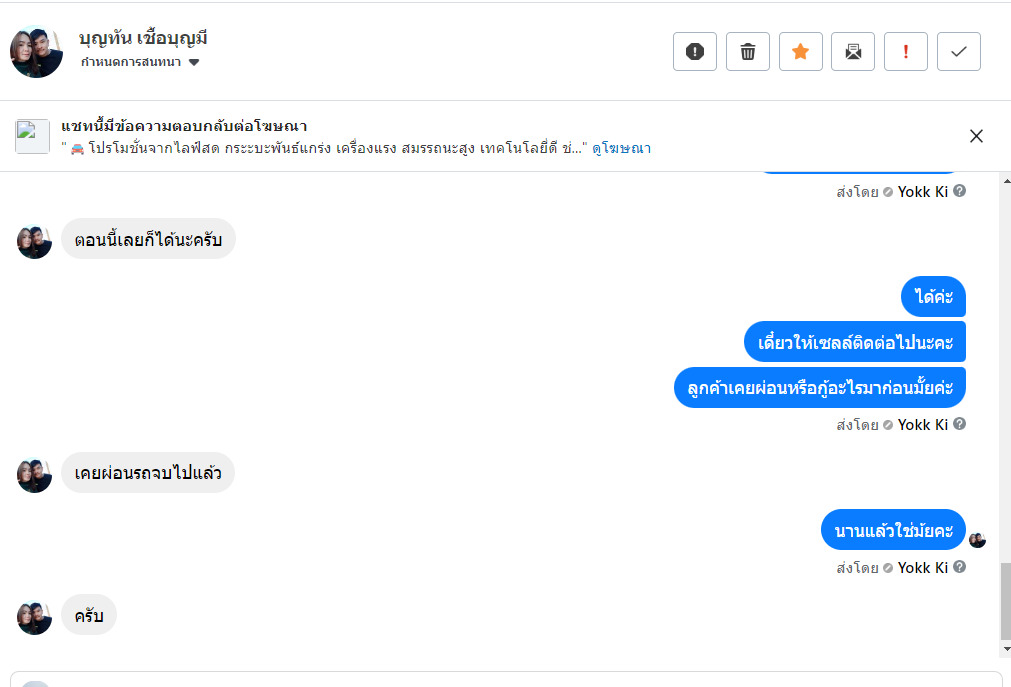The image size is (1011, 687).
Task: Mark conversation unread via envelope icon
Action: click(853, 52)
